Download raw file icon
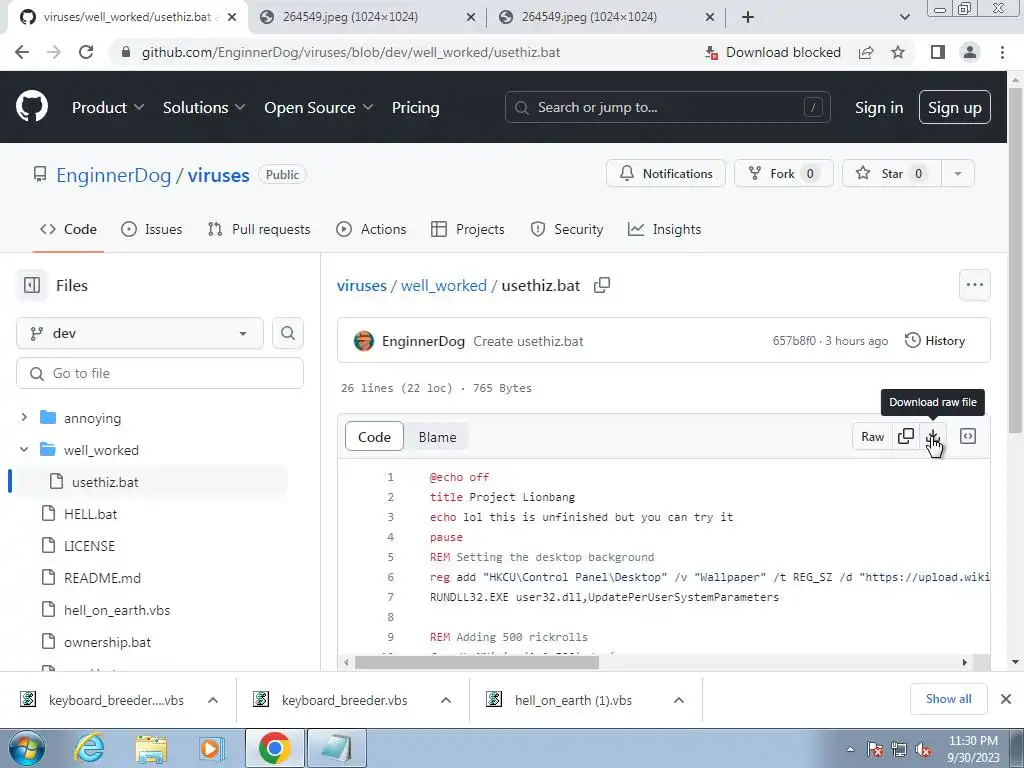1024x768 pixels. point(933,436)
